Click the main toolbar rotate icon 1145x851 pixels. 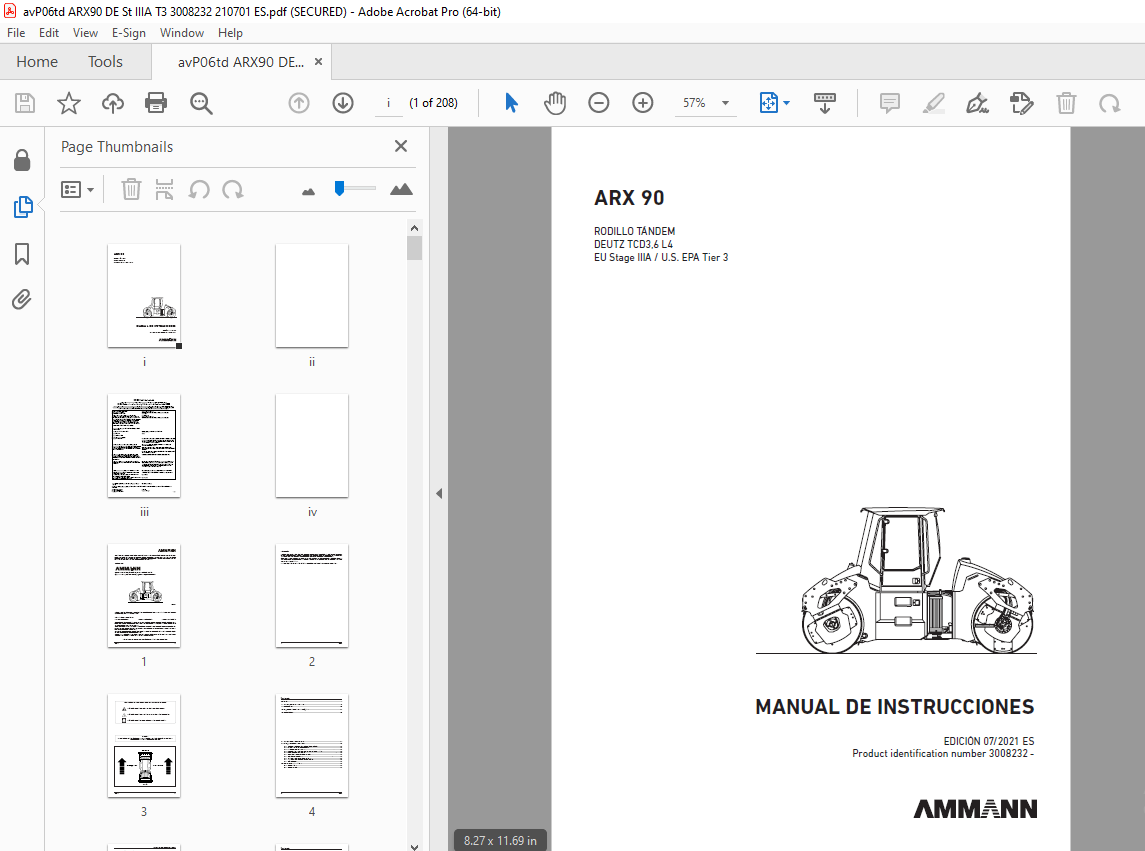[1110, 103]
